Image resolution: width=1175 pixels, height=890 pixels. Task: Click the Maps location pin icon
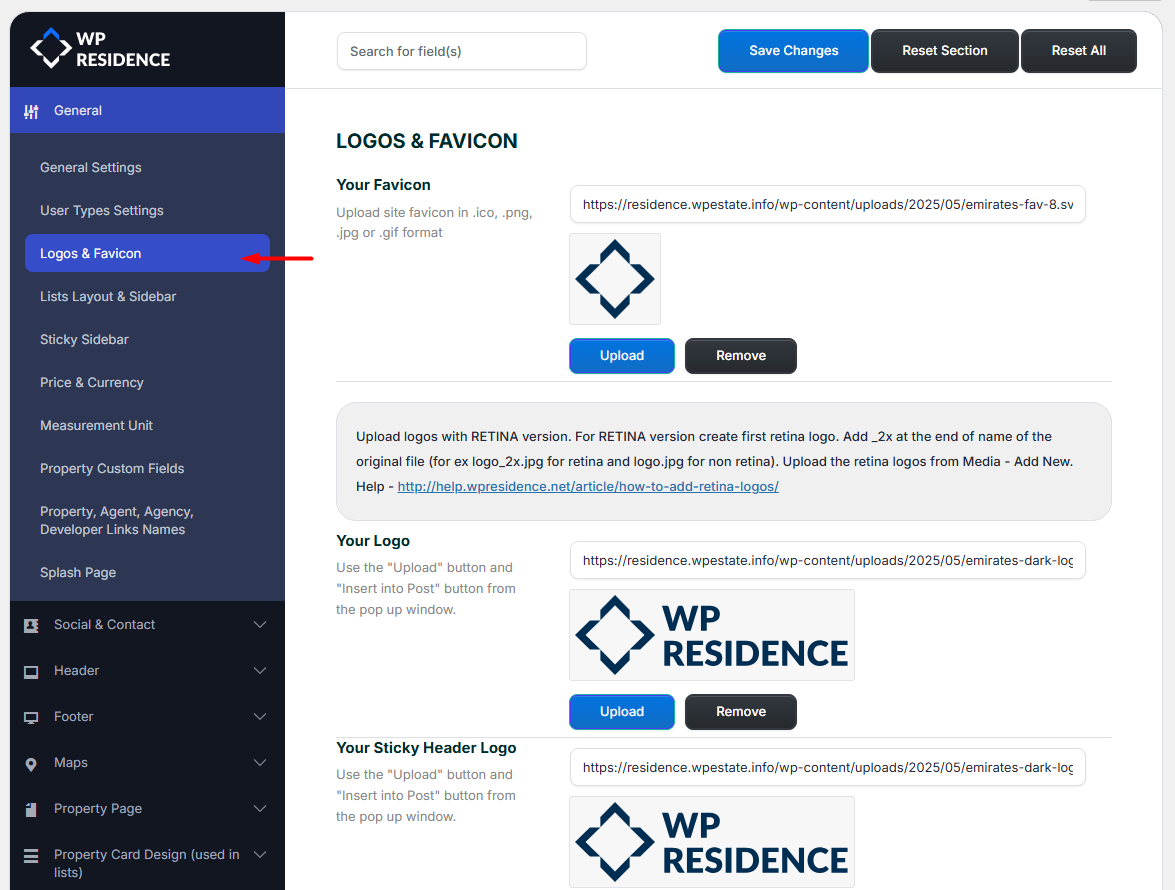click(31, 763)
